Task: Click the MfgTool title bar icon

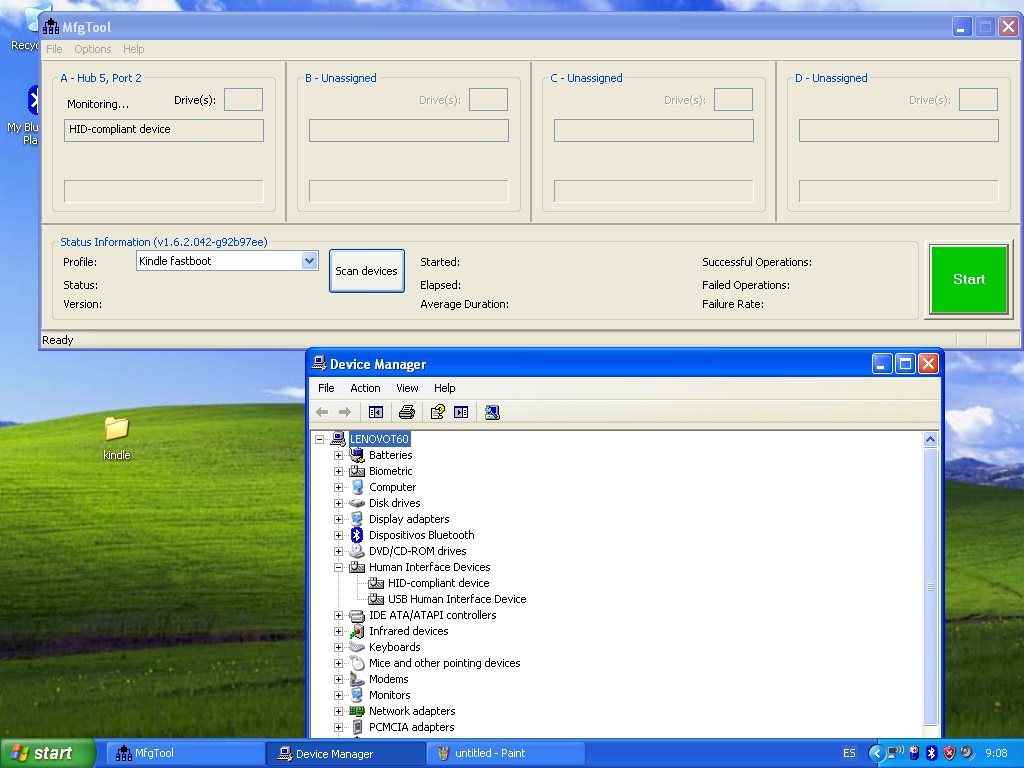Action: [x=51, y=27]
